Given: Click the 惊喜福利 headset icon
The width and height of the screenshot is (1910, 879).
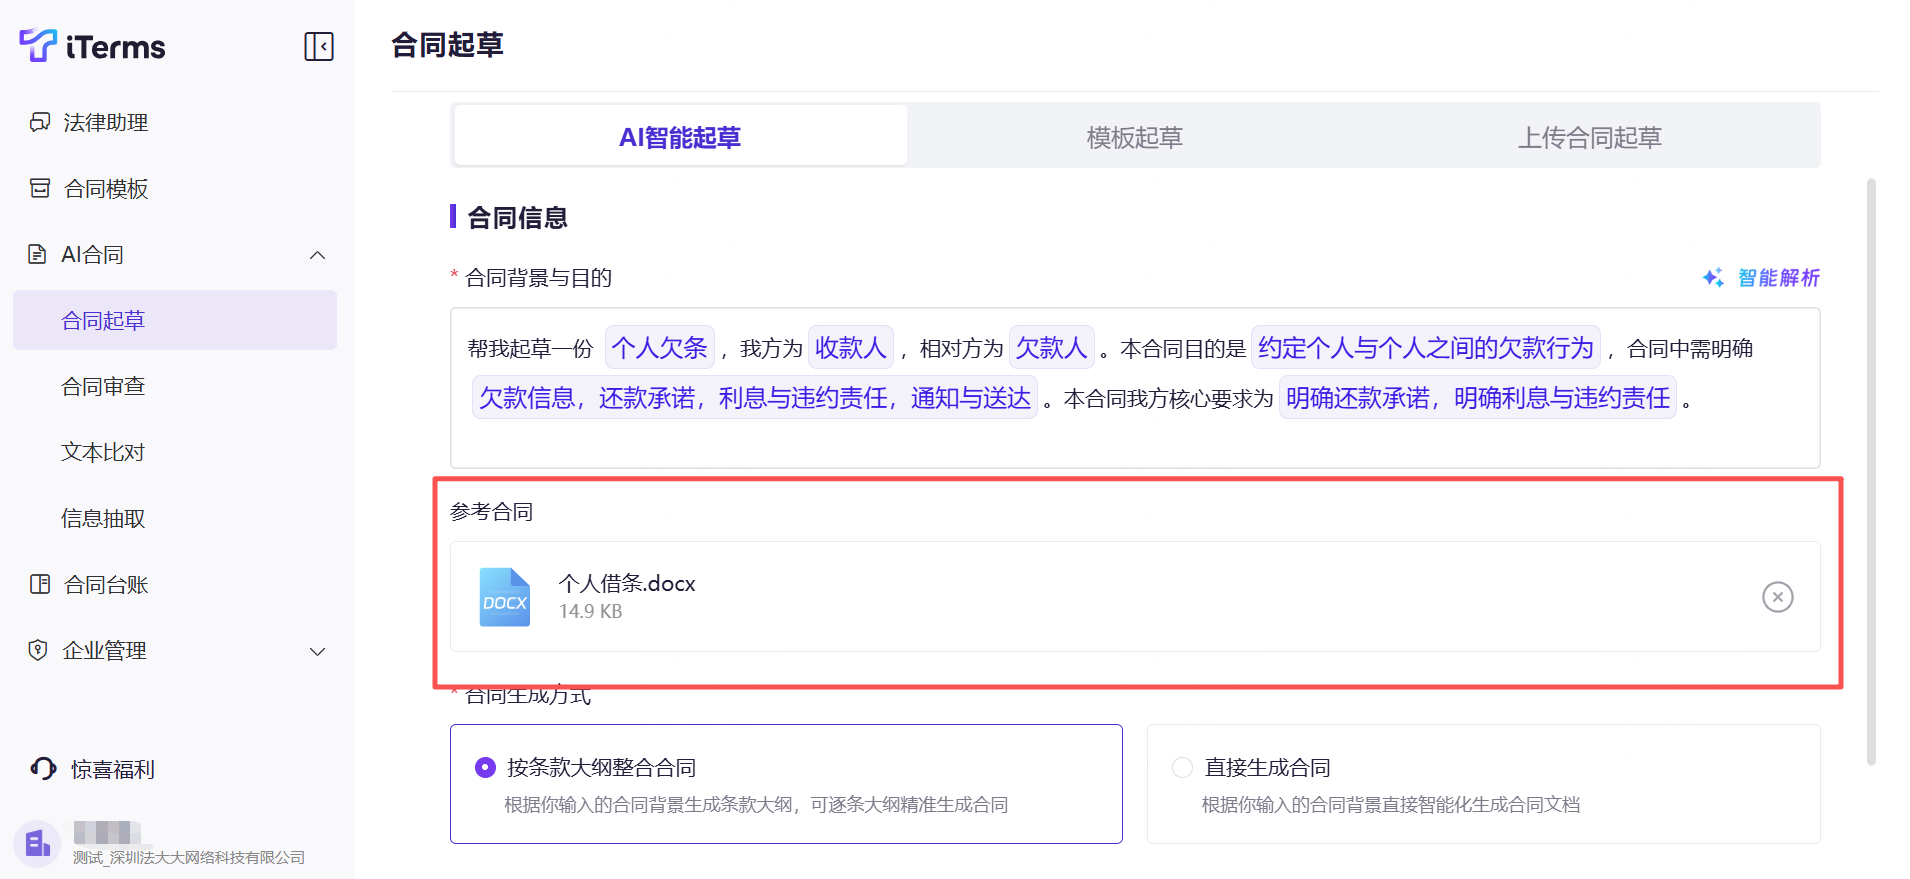Looking at the screenshot, I should coord(43,768).
